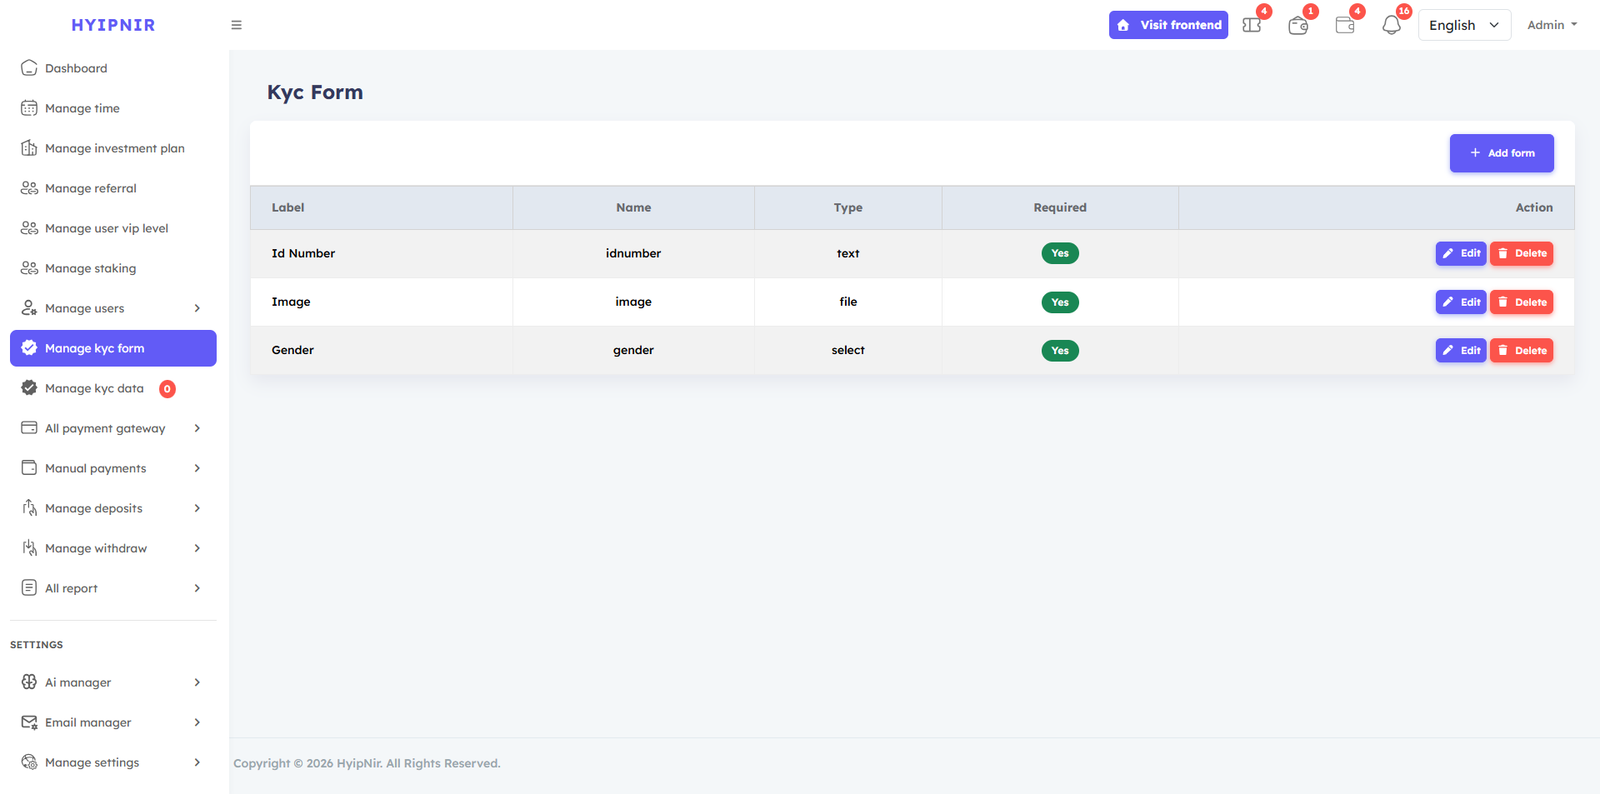The image size is (1600, 794).
Task: Click the home icon in Visit frontend
Action: (1123, 25)
